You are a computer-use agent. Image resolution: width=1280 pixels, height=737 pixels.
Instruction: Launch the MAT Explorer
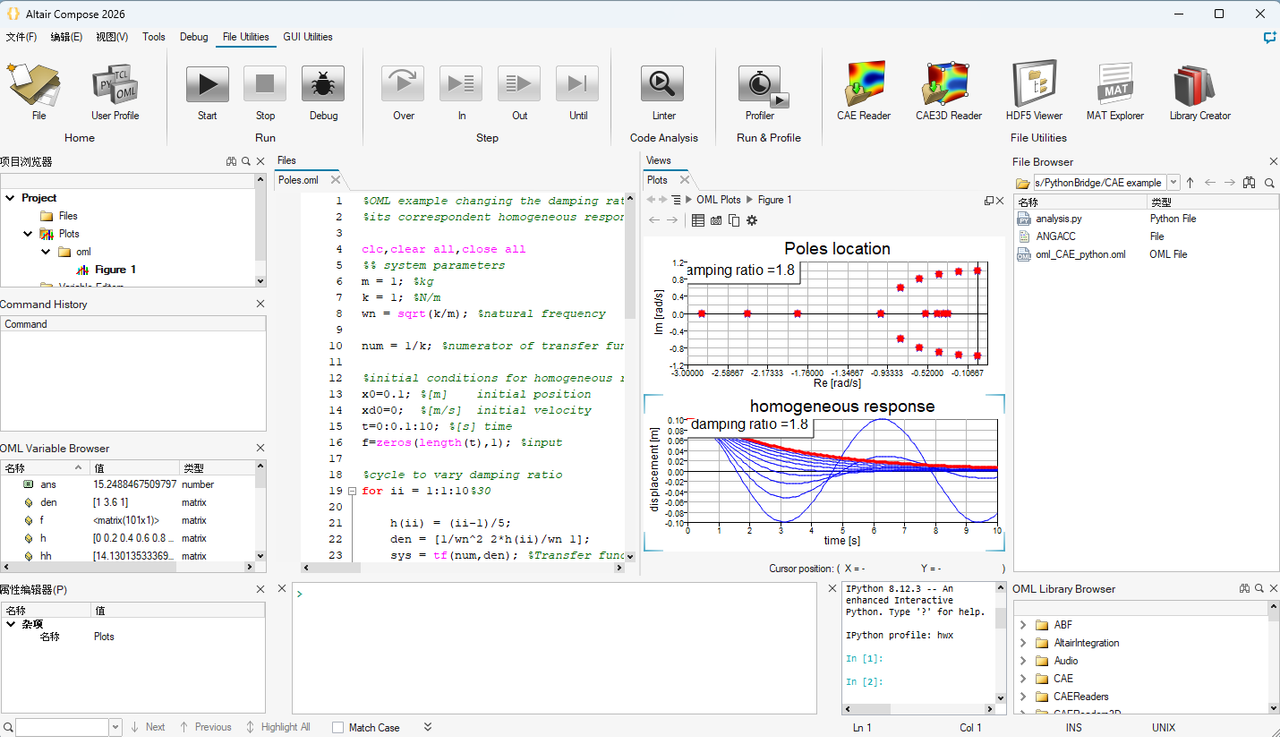coord(1115,84)
